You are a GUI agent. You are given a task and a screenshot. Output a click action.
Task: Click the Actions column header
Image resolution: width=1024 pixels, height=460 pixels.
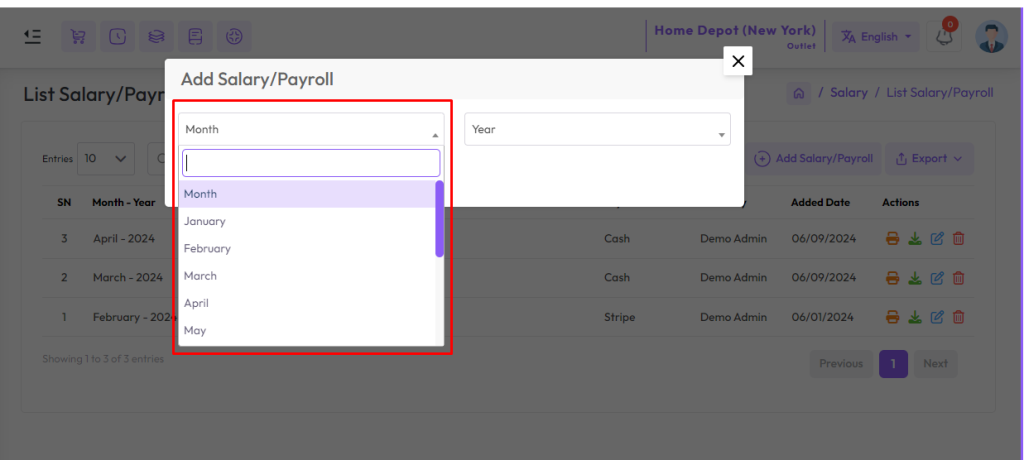click(901, 203)
